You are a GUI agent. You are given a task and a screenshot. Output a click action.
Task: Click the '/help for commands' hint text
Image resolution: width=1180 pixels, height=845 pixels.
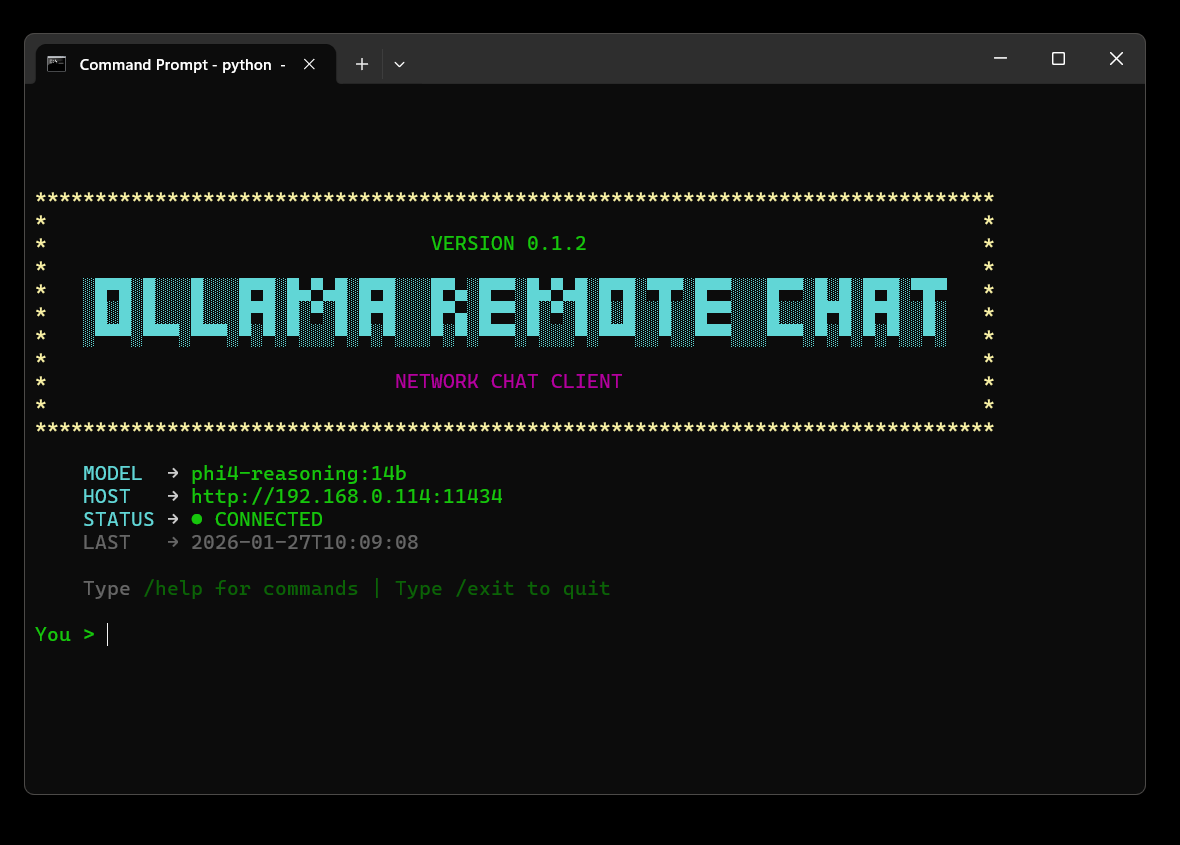(251, 588)
